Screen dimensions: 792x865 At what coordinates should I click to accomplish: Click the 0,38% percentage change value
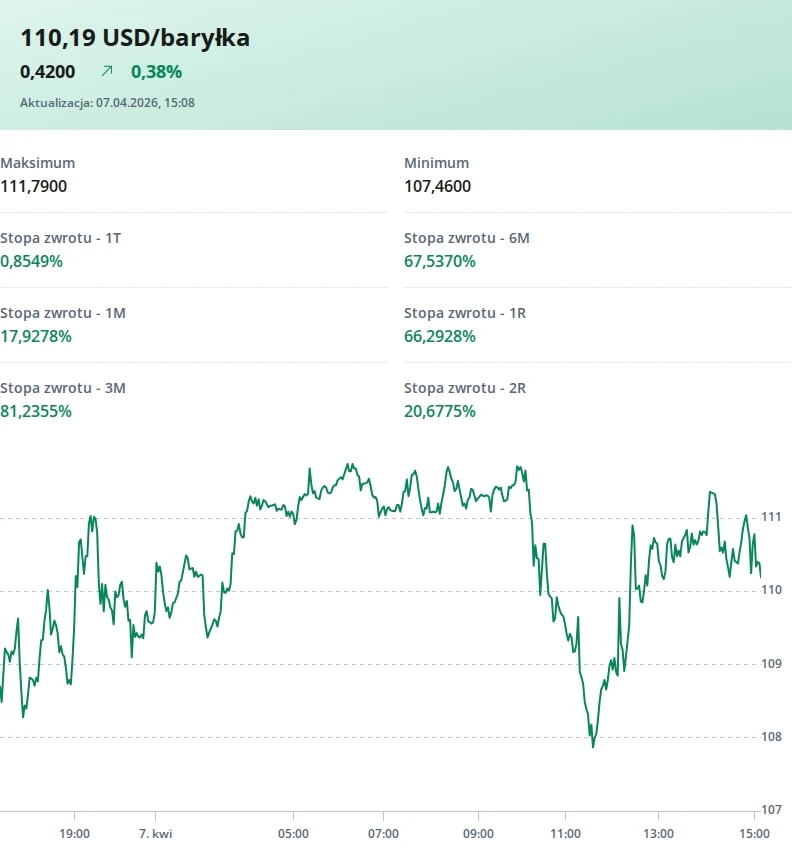(x=157, y=72)
